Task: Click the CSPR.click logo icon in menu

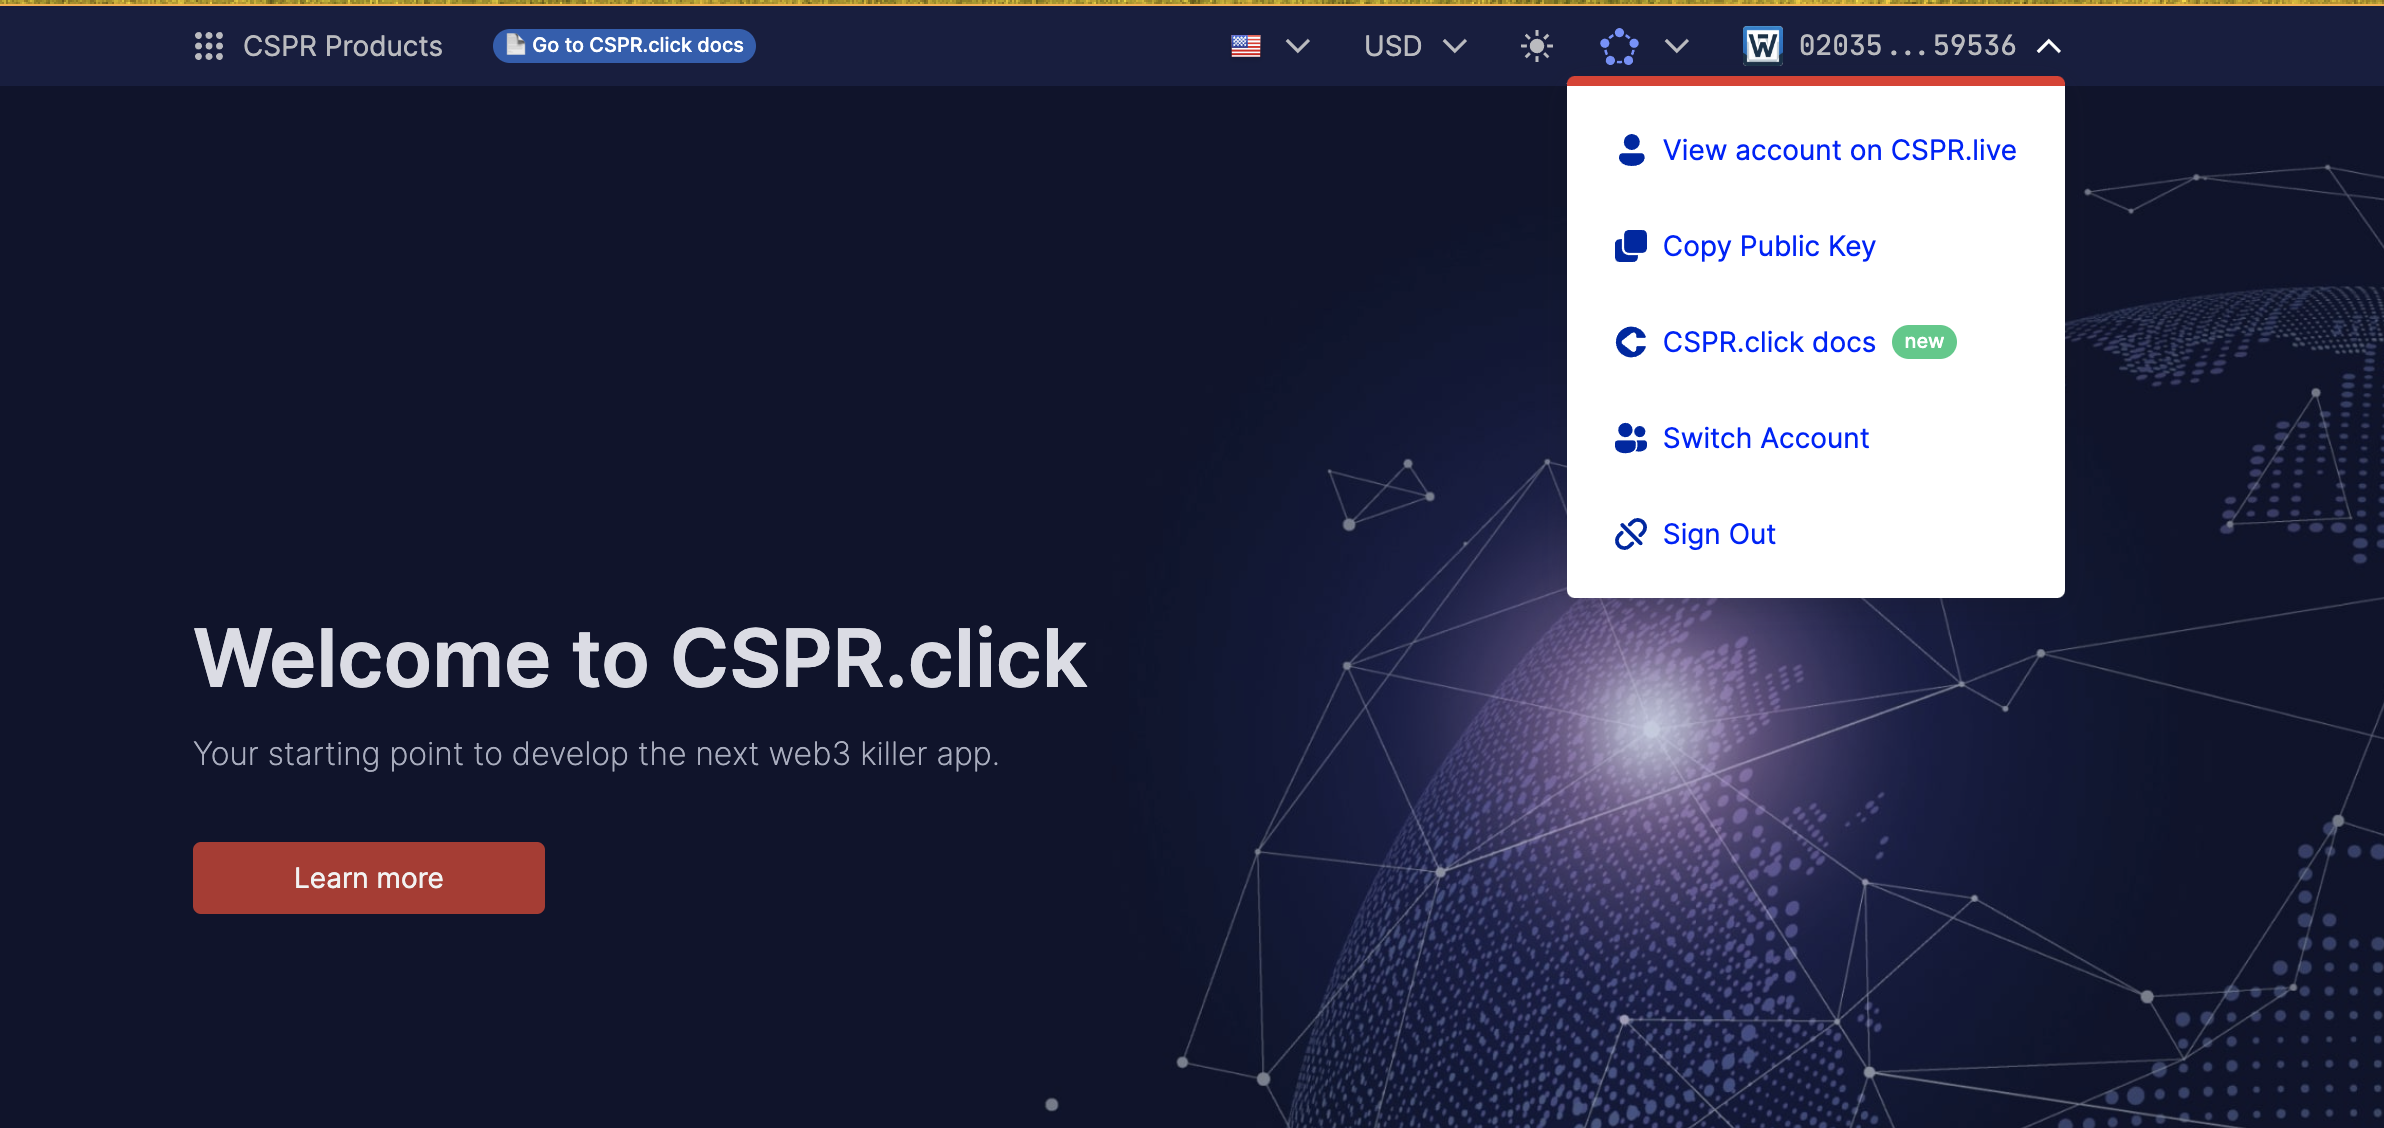Action: [1631, 342]
